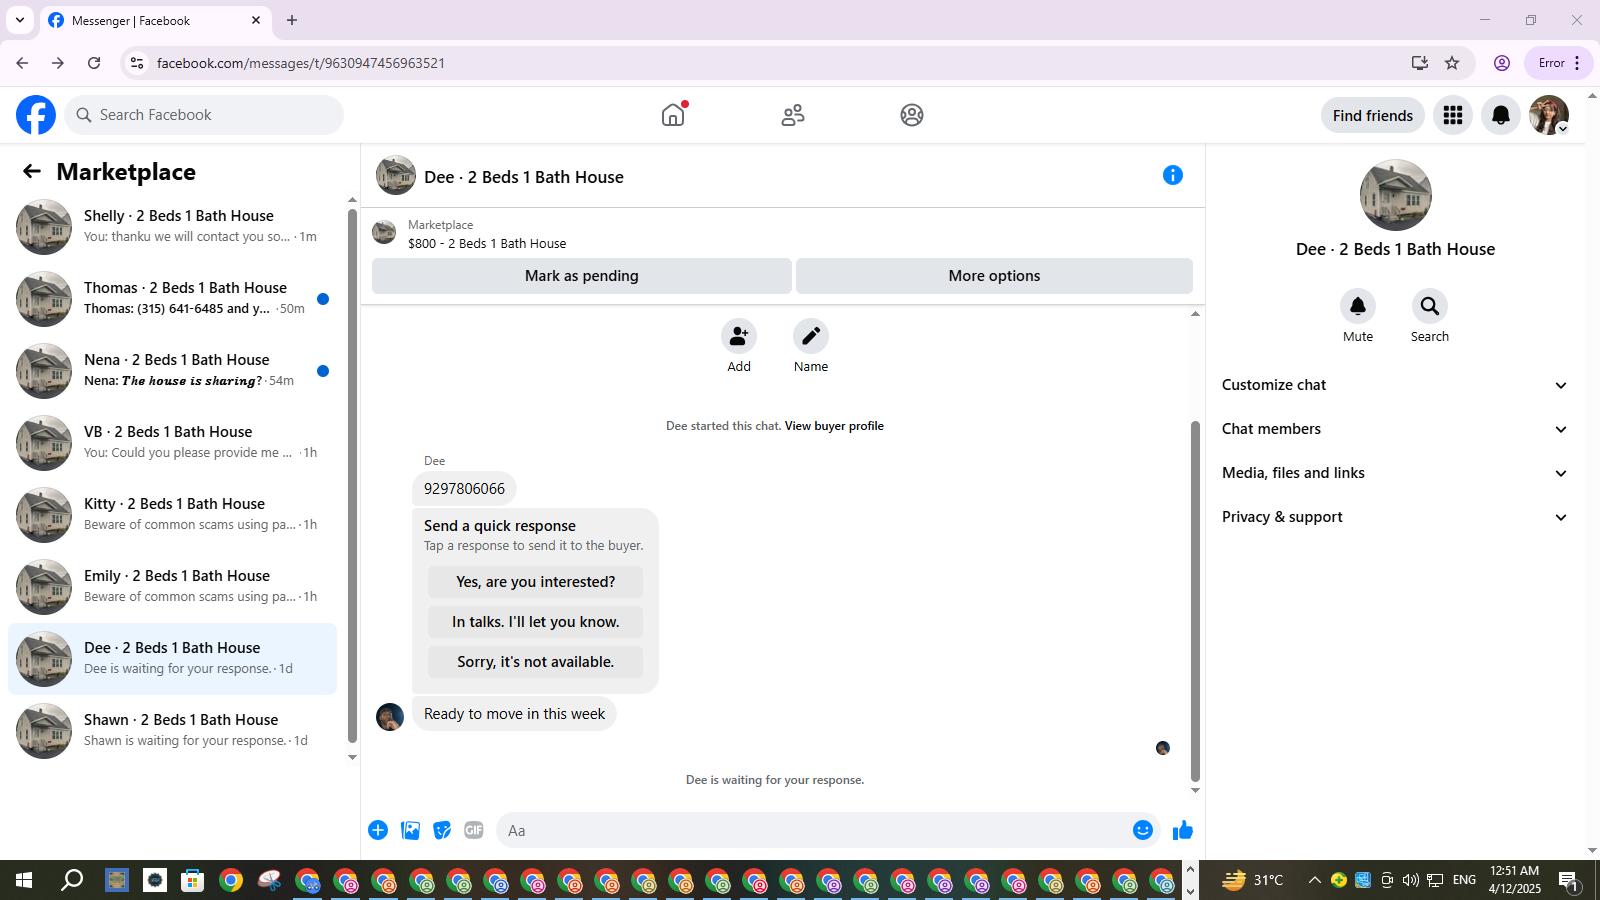Open the Chrome profile icon
This screenshot has width=1600, height=900.
pyautogui.click(x=1502, y=63)
